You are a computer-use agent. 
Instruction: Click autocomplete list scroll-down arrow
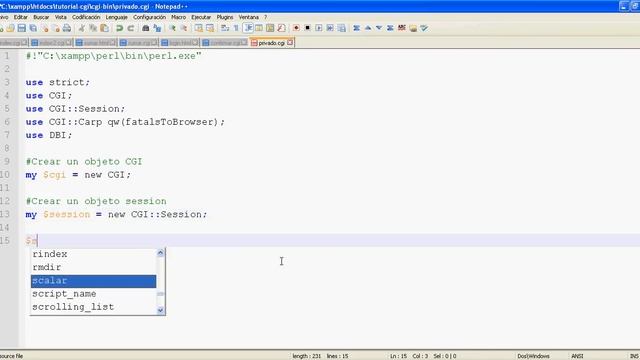tap(160, 310)
